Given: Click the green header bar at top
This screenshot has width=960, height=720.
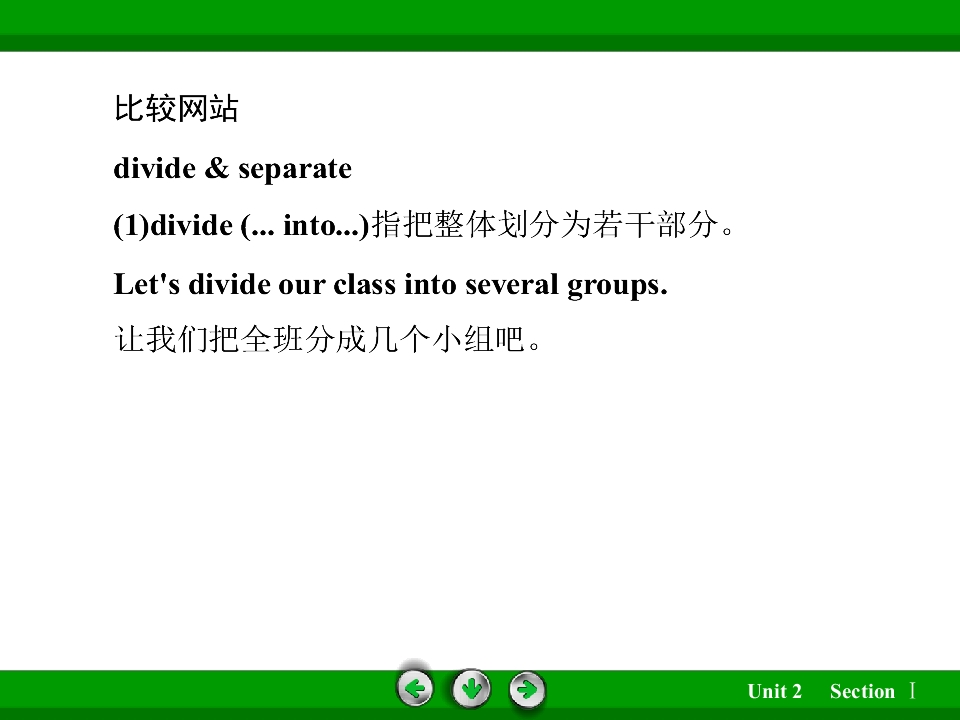Looking at the screenshot, I should (x=480, y=25).
